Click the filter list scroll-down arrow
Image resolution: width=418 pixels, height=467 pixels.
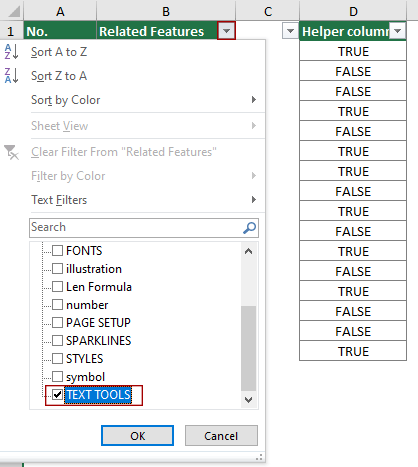click(248, 399)
